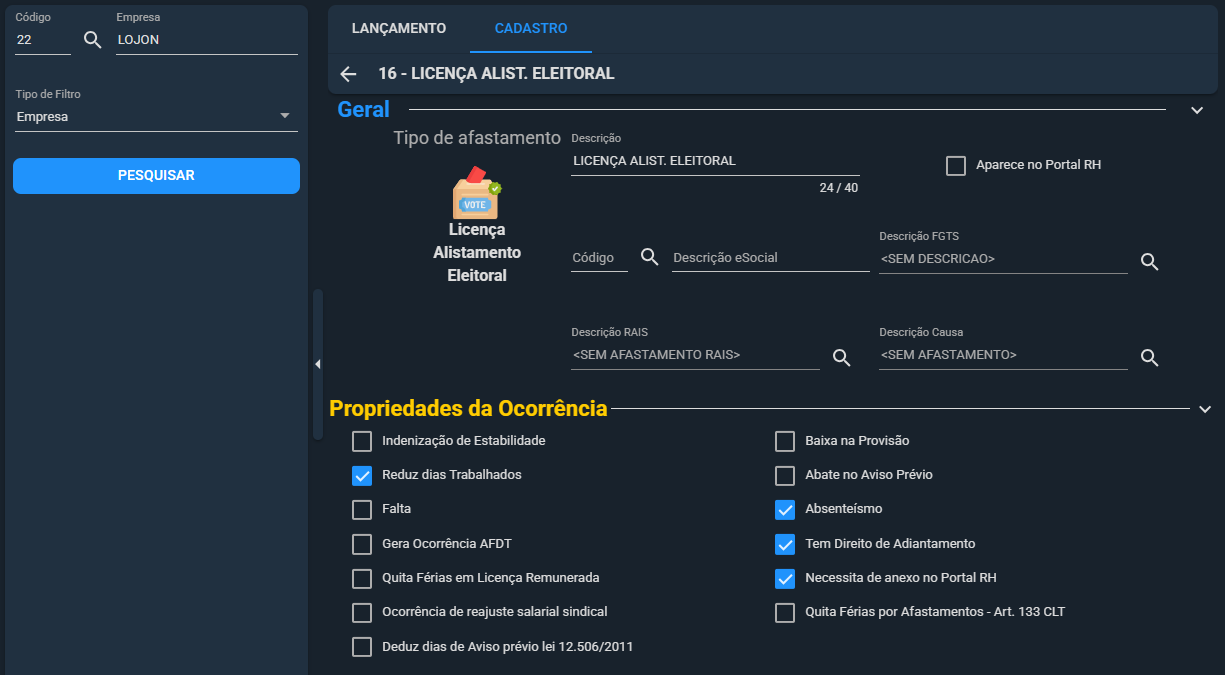Click the Descrição eSocial field
This screenshot has width=1225, height=675.
coord(771,258)
